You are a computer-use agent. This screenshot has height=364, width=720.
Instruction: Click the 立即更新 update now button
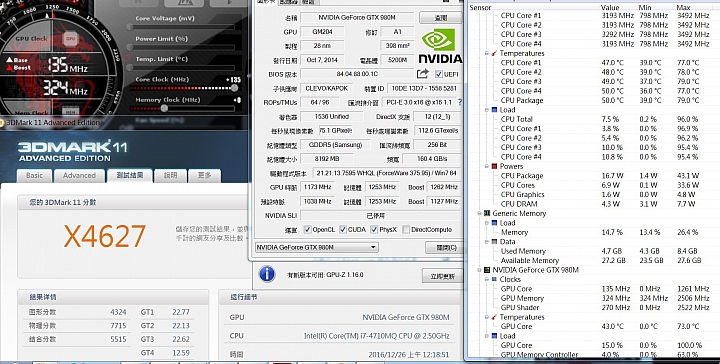(442, 276)
